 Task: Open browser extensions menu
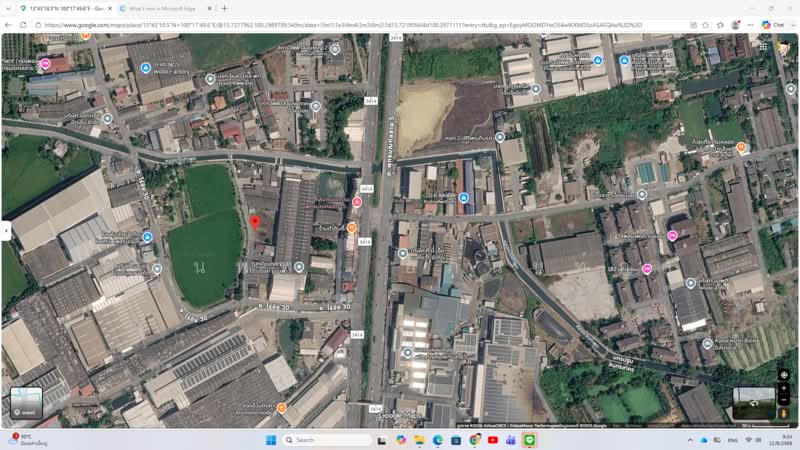720,24
